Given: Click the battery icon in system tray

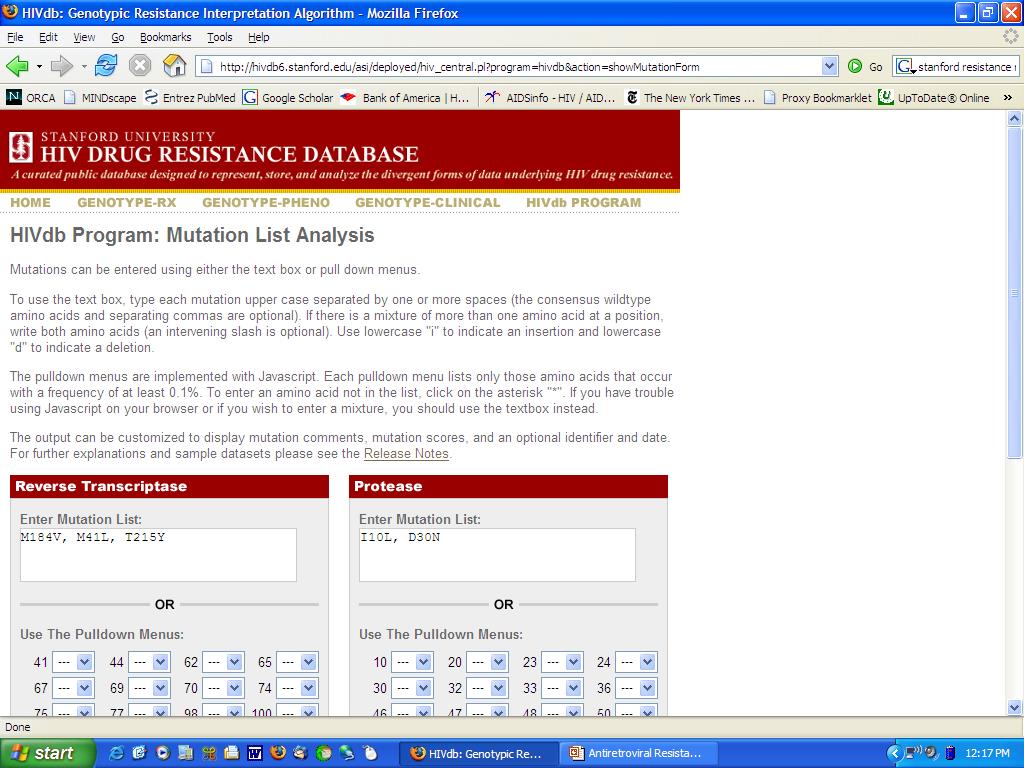Looking at the screenshot, I should coord(950,753).
